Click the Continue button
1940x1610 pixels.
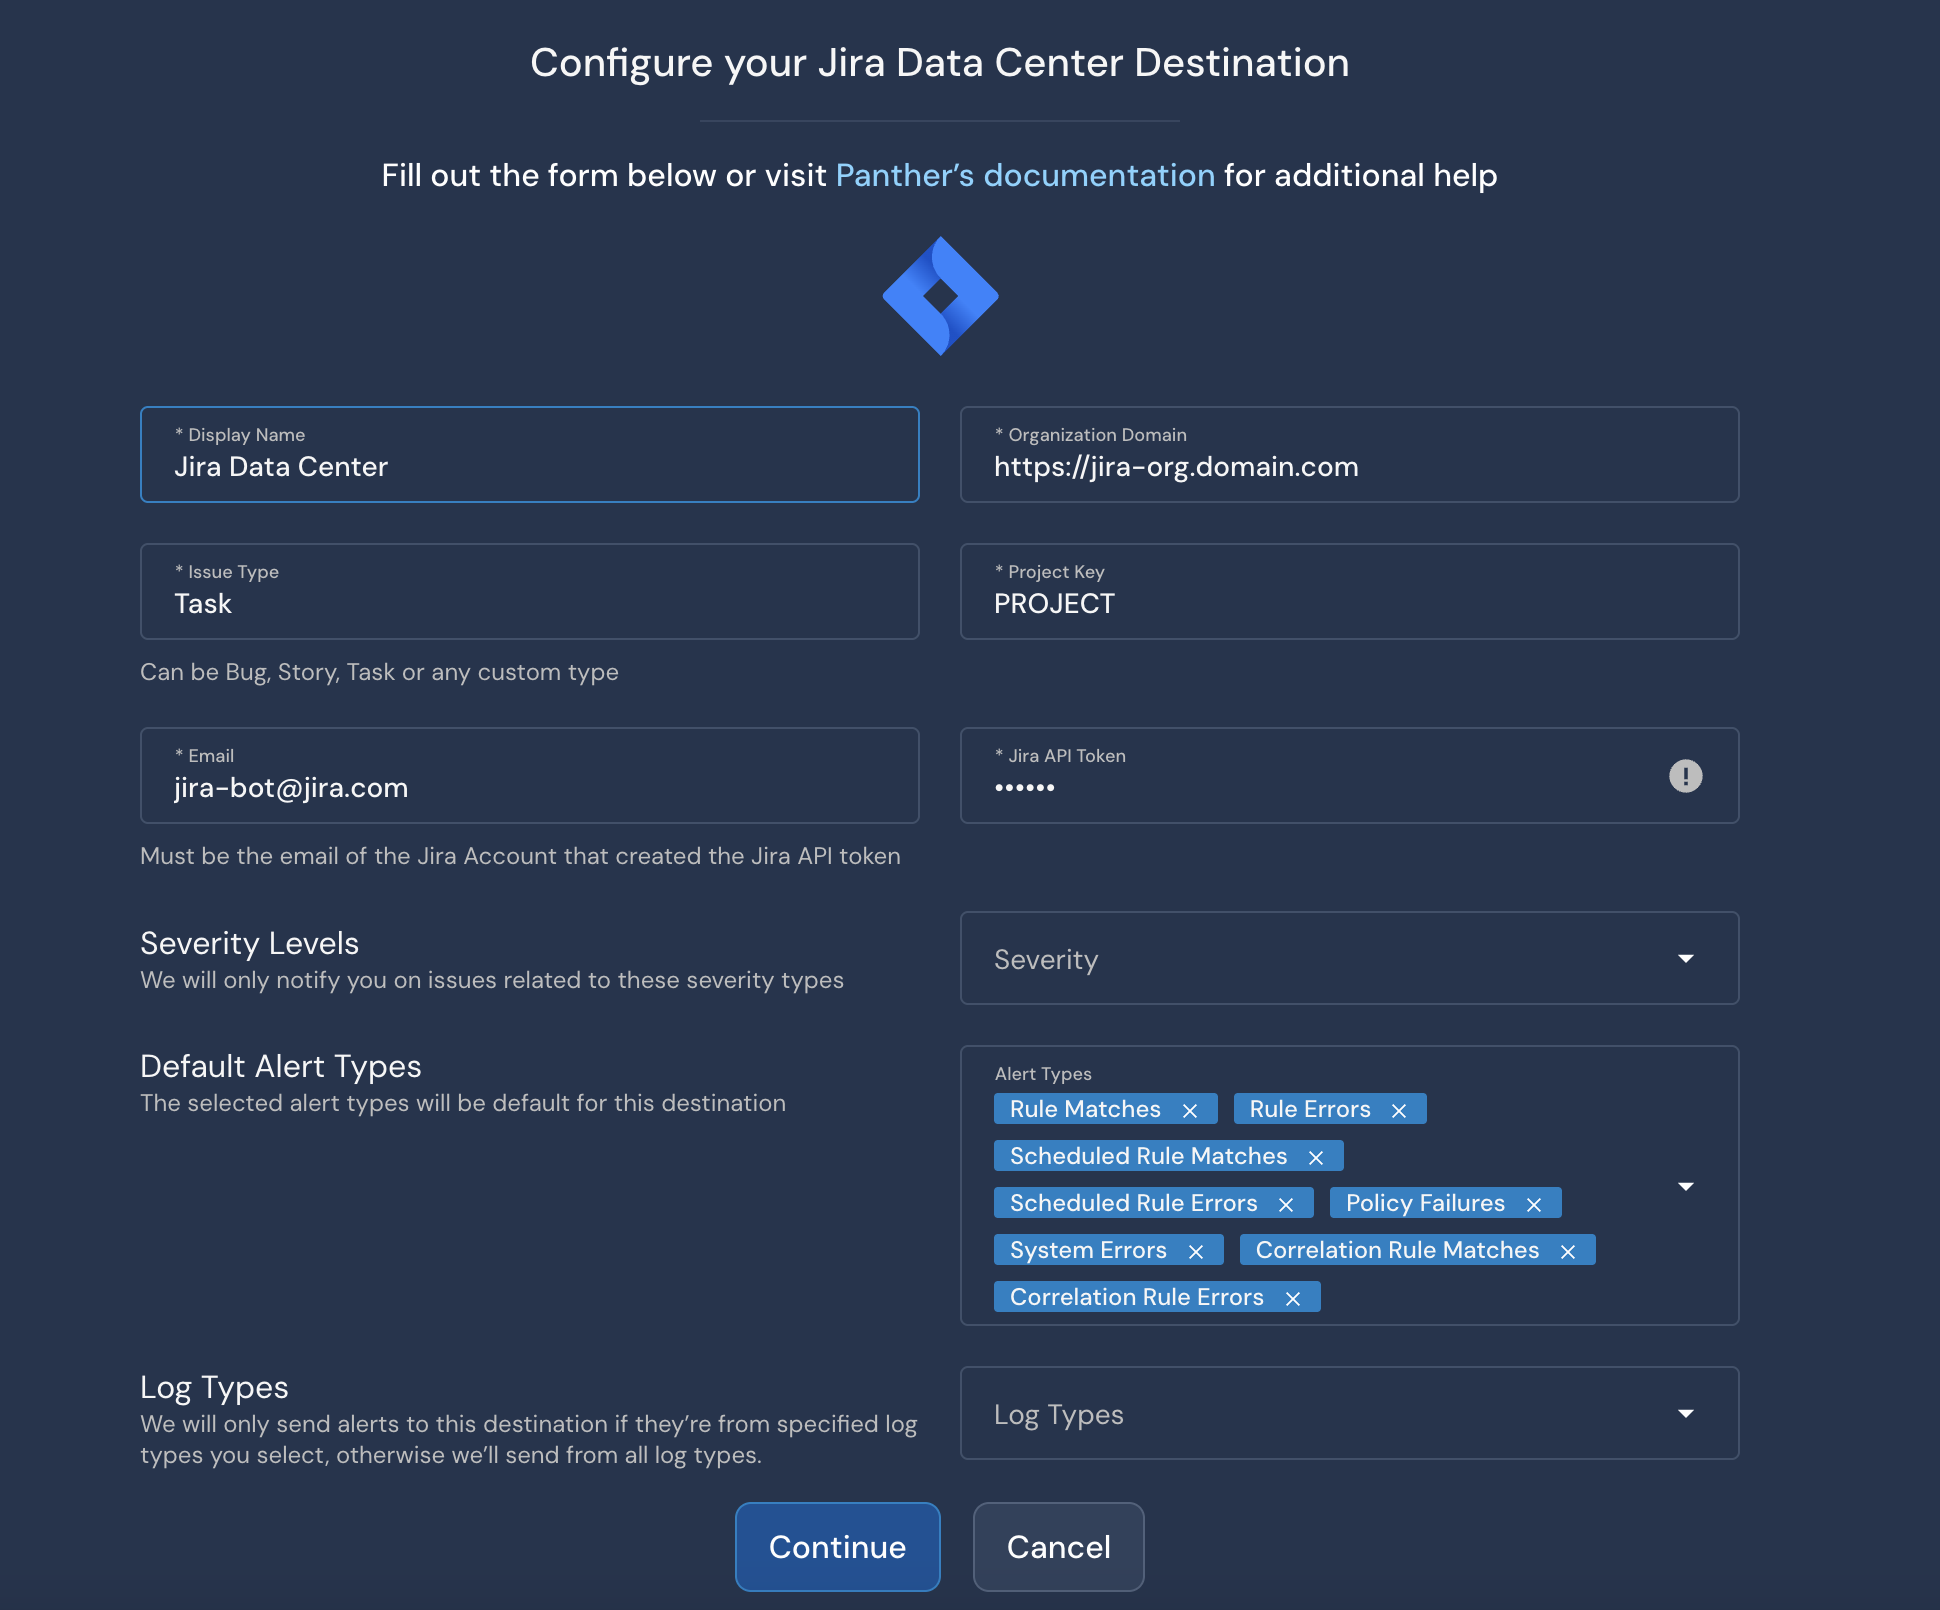pyautogui.click(x=837, y=1547)
